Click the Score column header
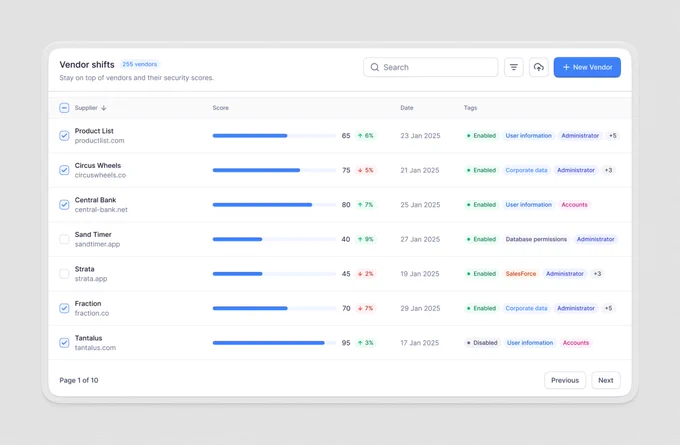This screenshot has width=680, height=445. pyautogui.click(x=221, y=108)
